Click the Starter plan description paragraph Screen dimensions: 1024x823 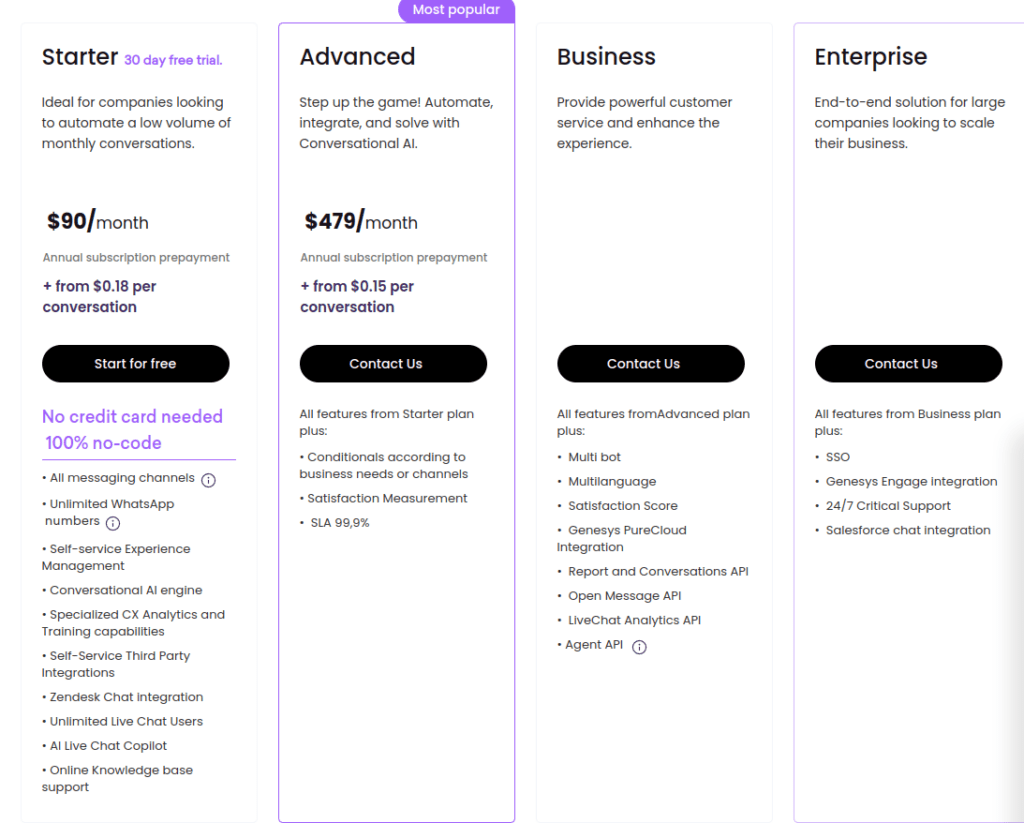pos(136,123)
